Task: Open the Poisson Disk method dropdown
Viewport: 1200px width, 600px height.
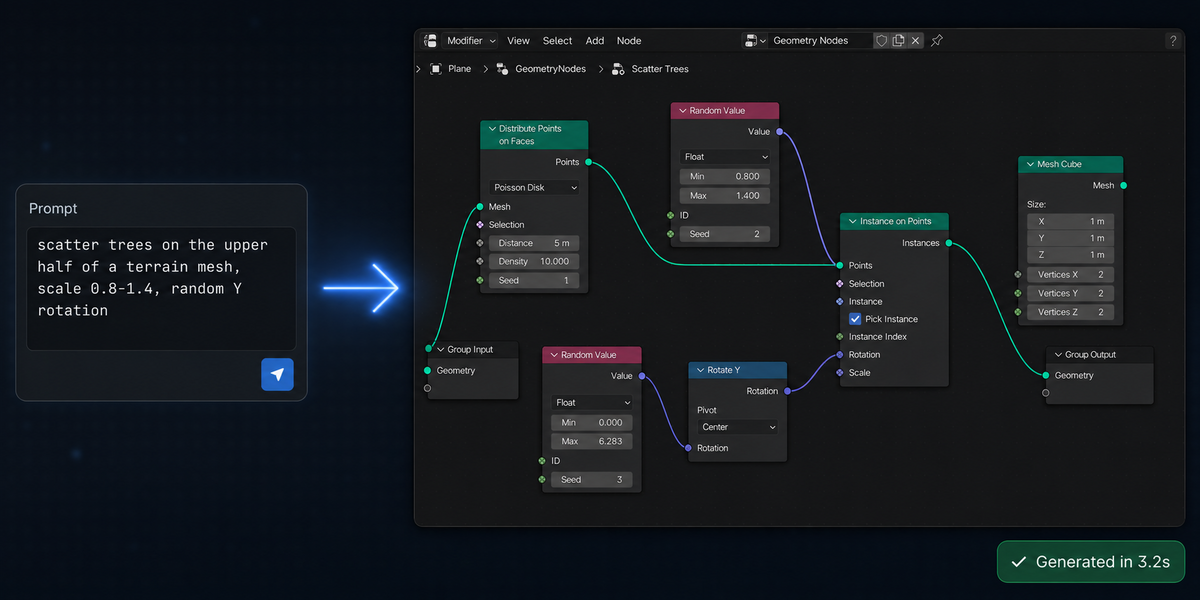Action: [535, 188]
